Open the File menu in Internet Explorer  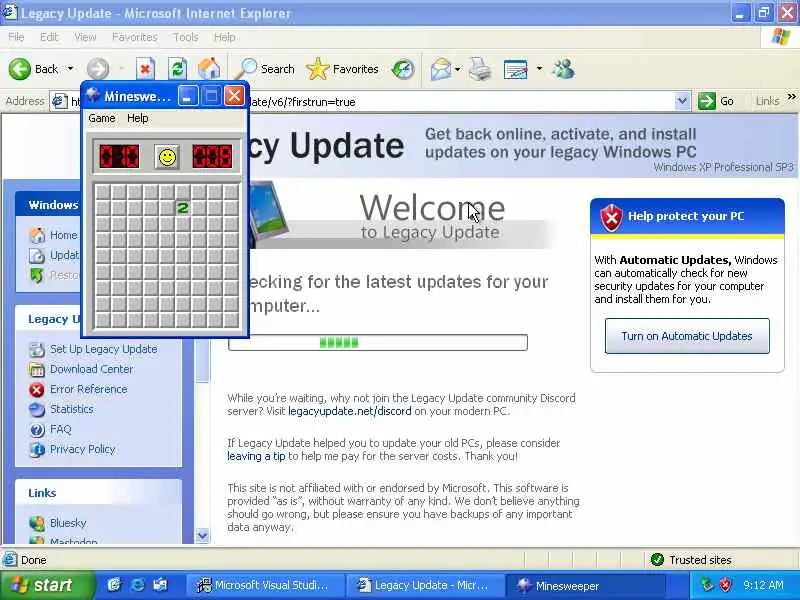16,37
